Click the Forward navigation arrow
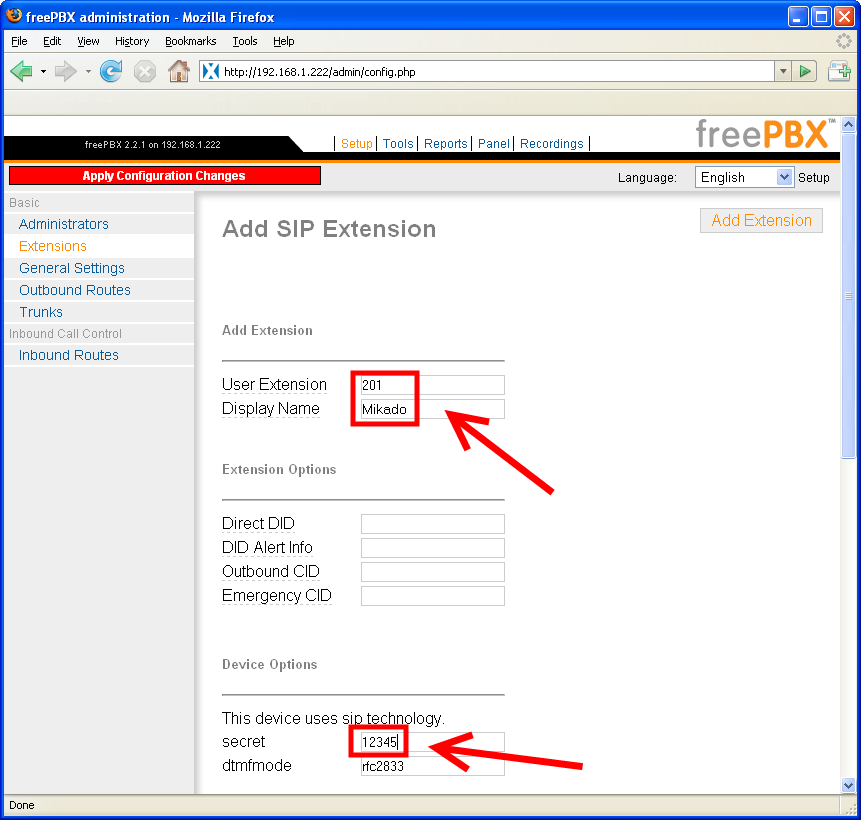The image size is (861, 820). click(66, 71)
